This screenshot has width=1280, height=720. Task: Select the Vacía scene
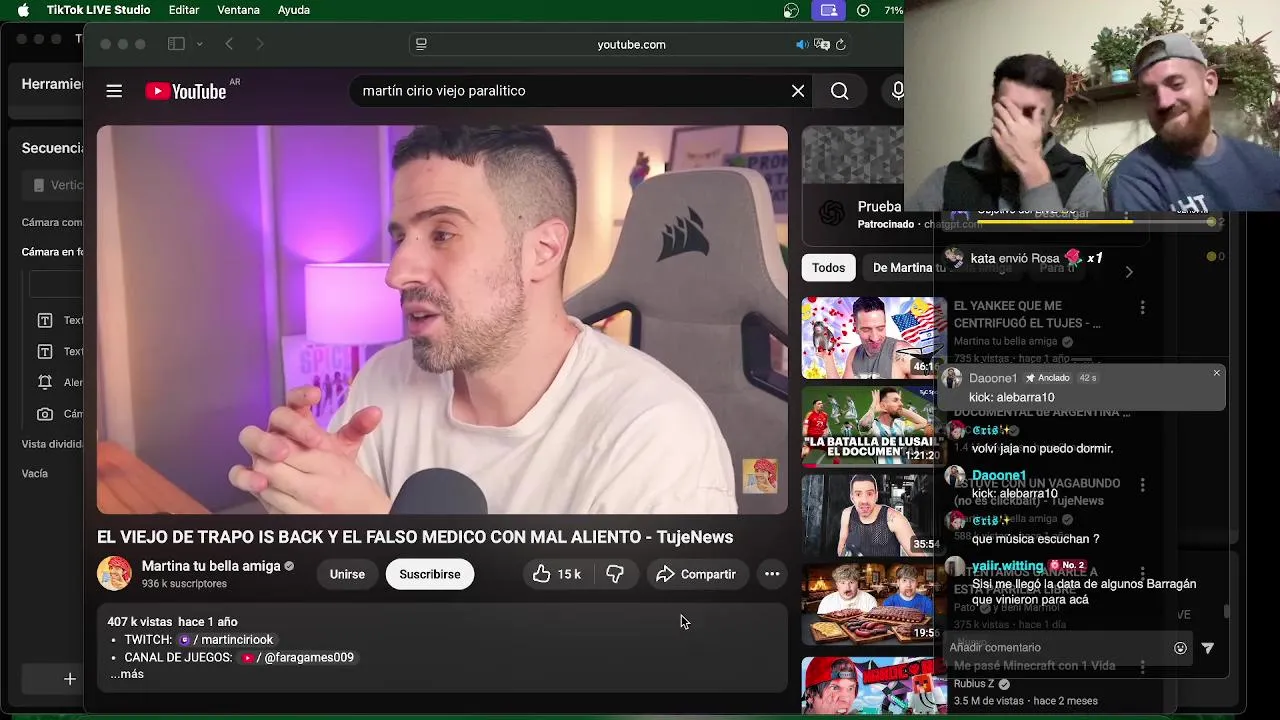pyautogui.click(x=35, y=474)
